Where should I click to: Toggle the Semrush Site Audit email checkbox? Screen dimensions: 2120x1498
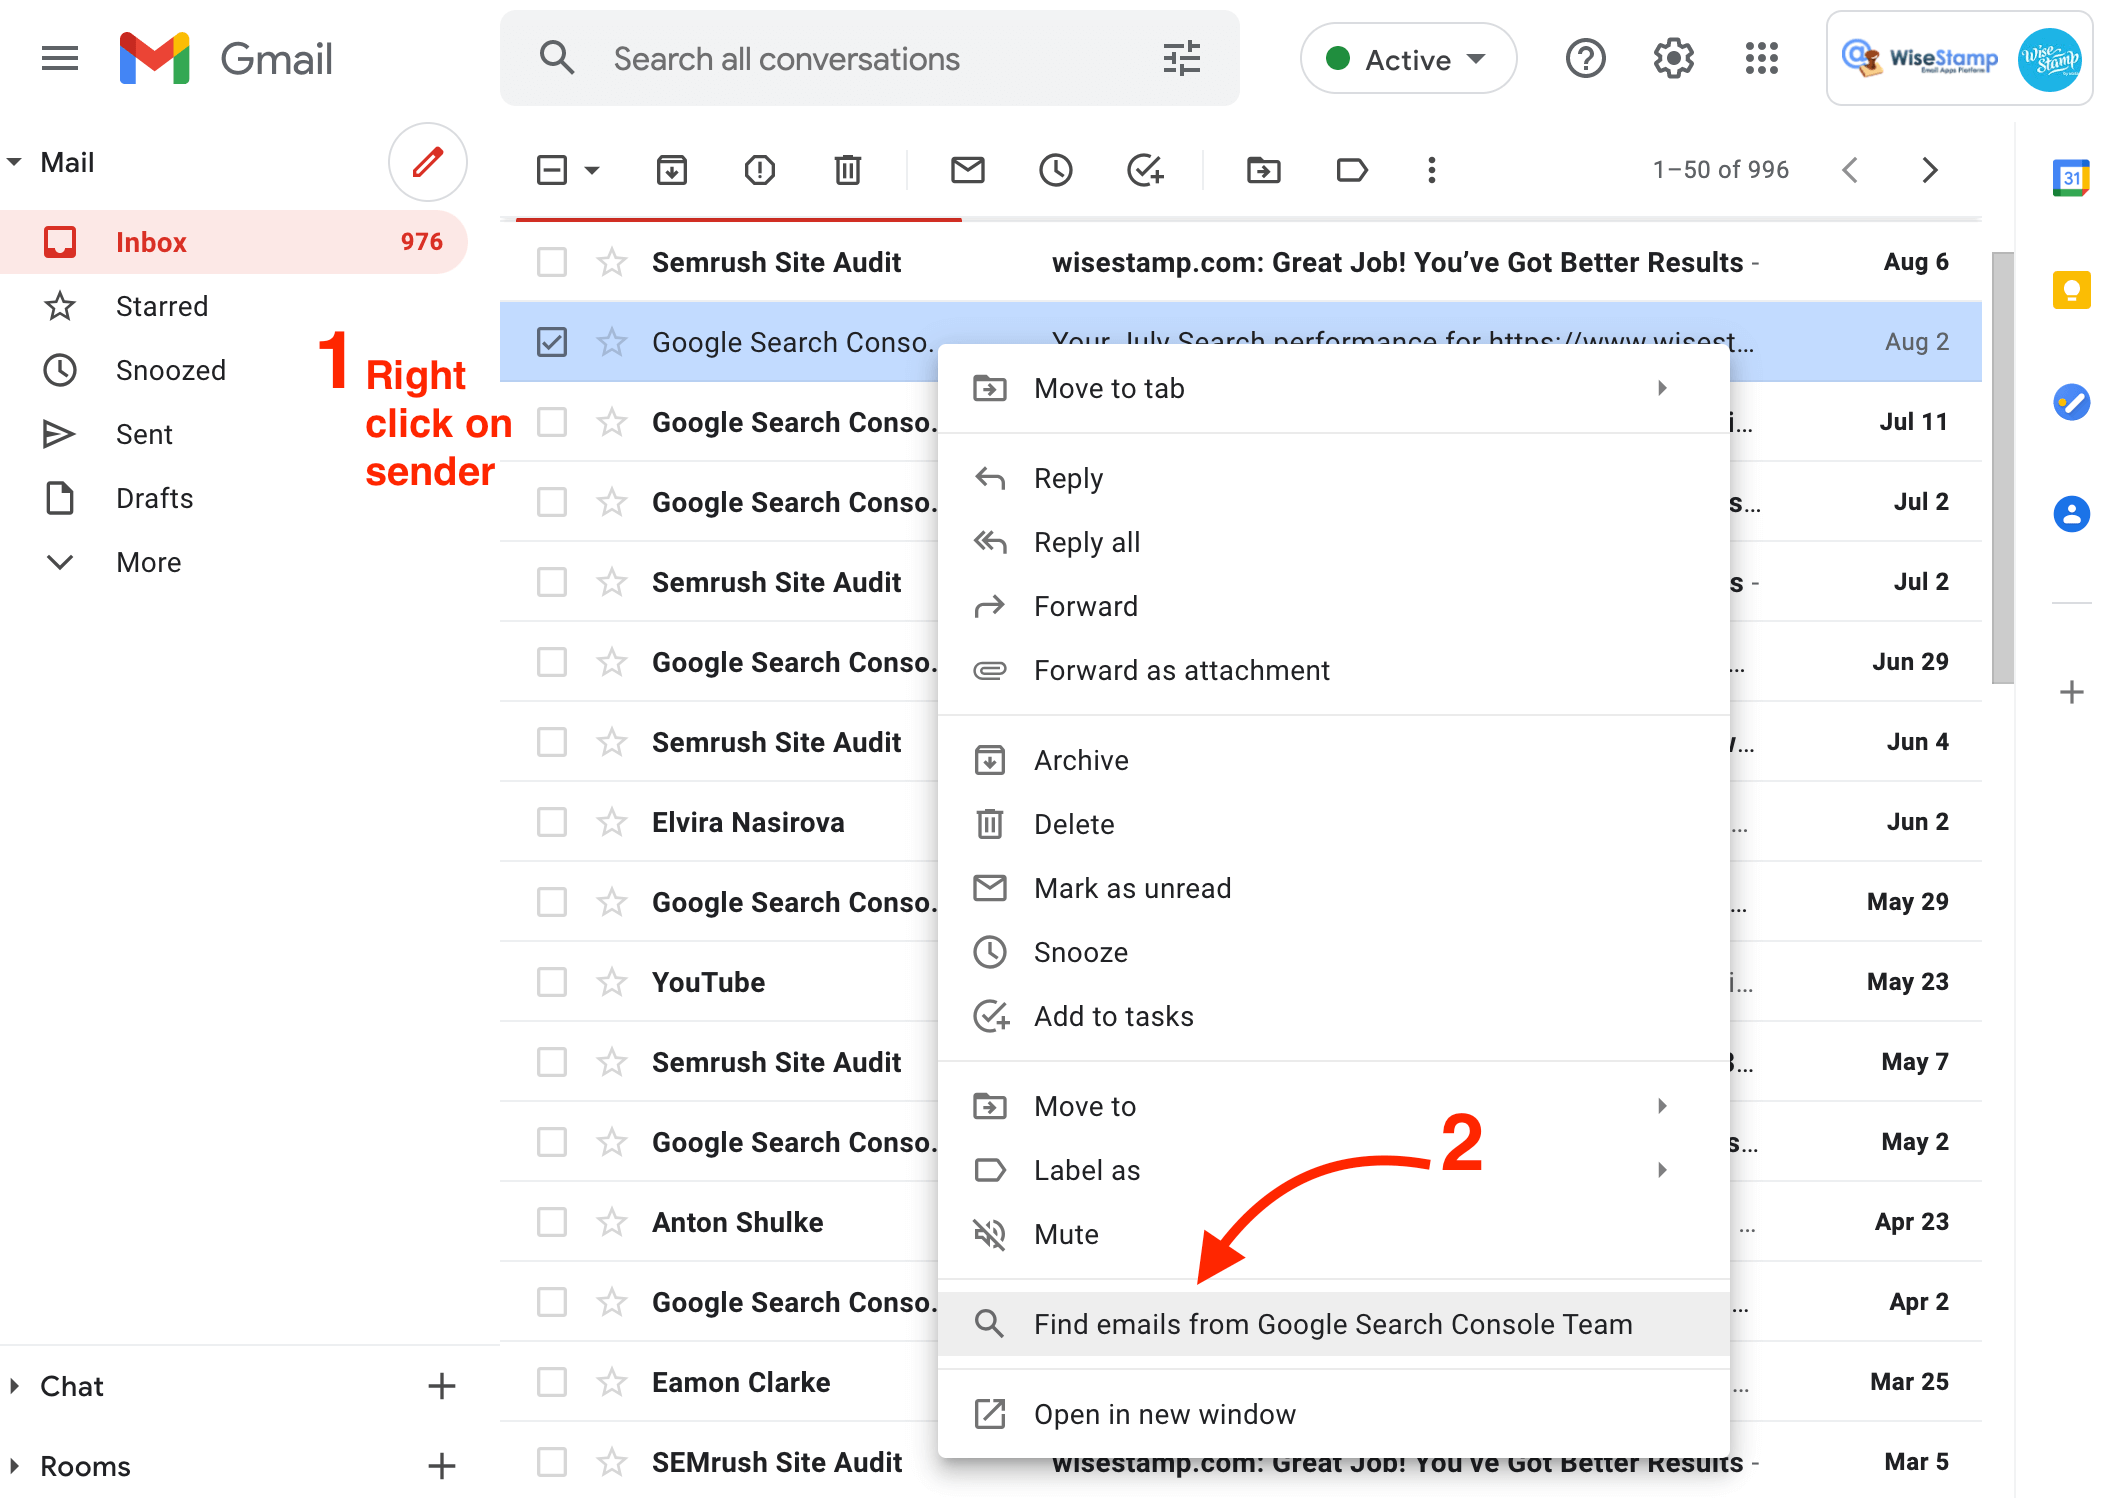pyautogui.click(x=551, y=261)
